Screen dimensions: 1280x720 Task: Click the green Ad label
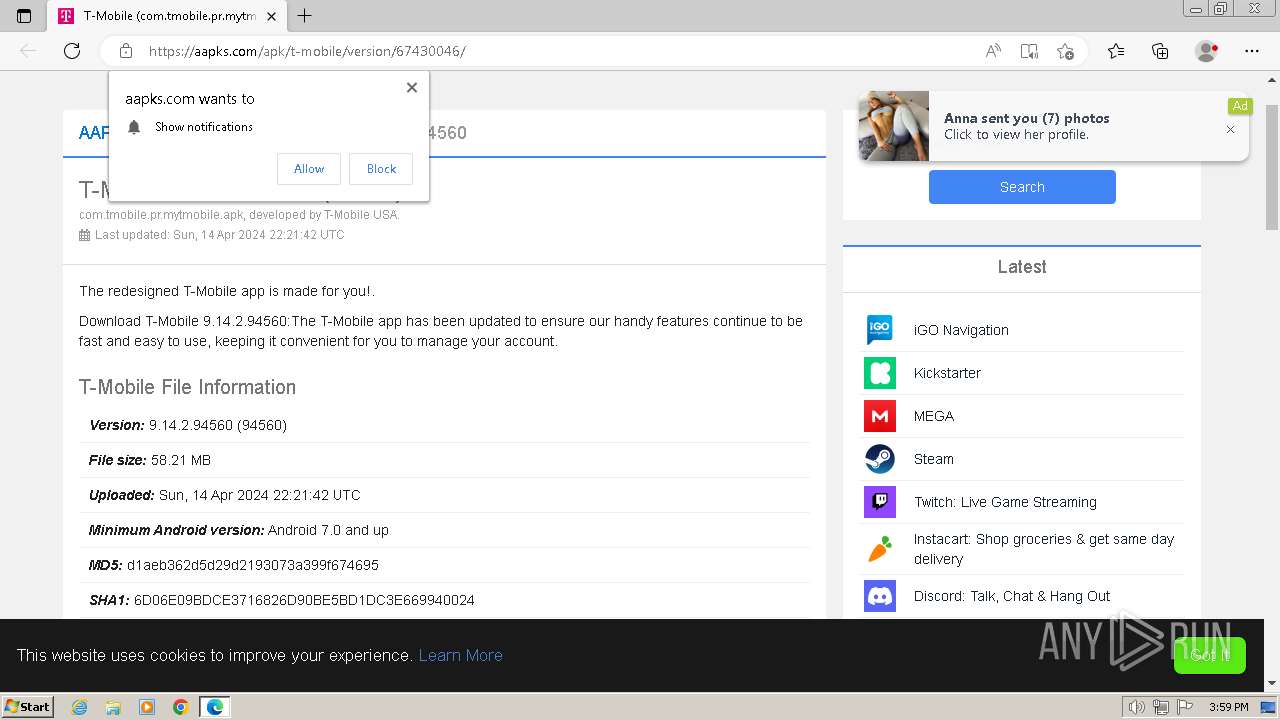point(1240,106)
